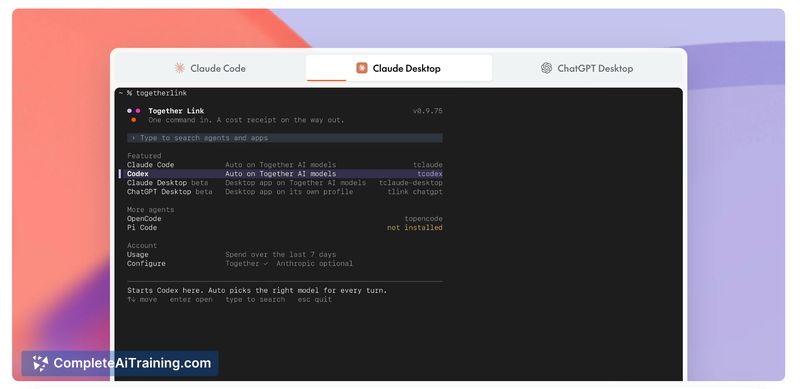The image size is (800, 389).
Task: Click the 'tclaude-desktop' command text
Action: 411,183
